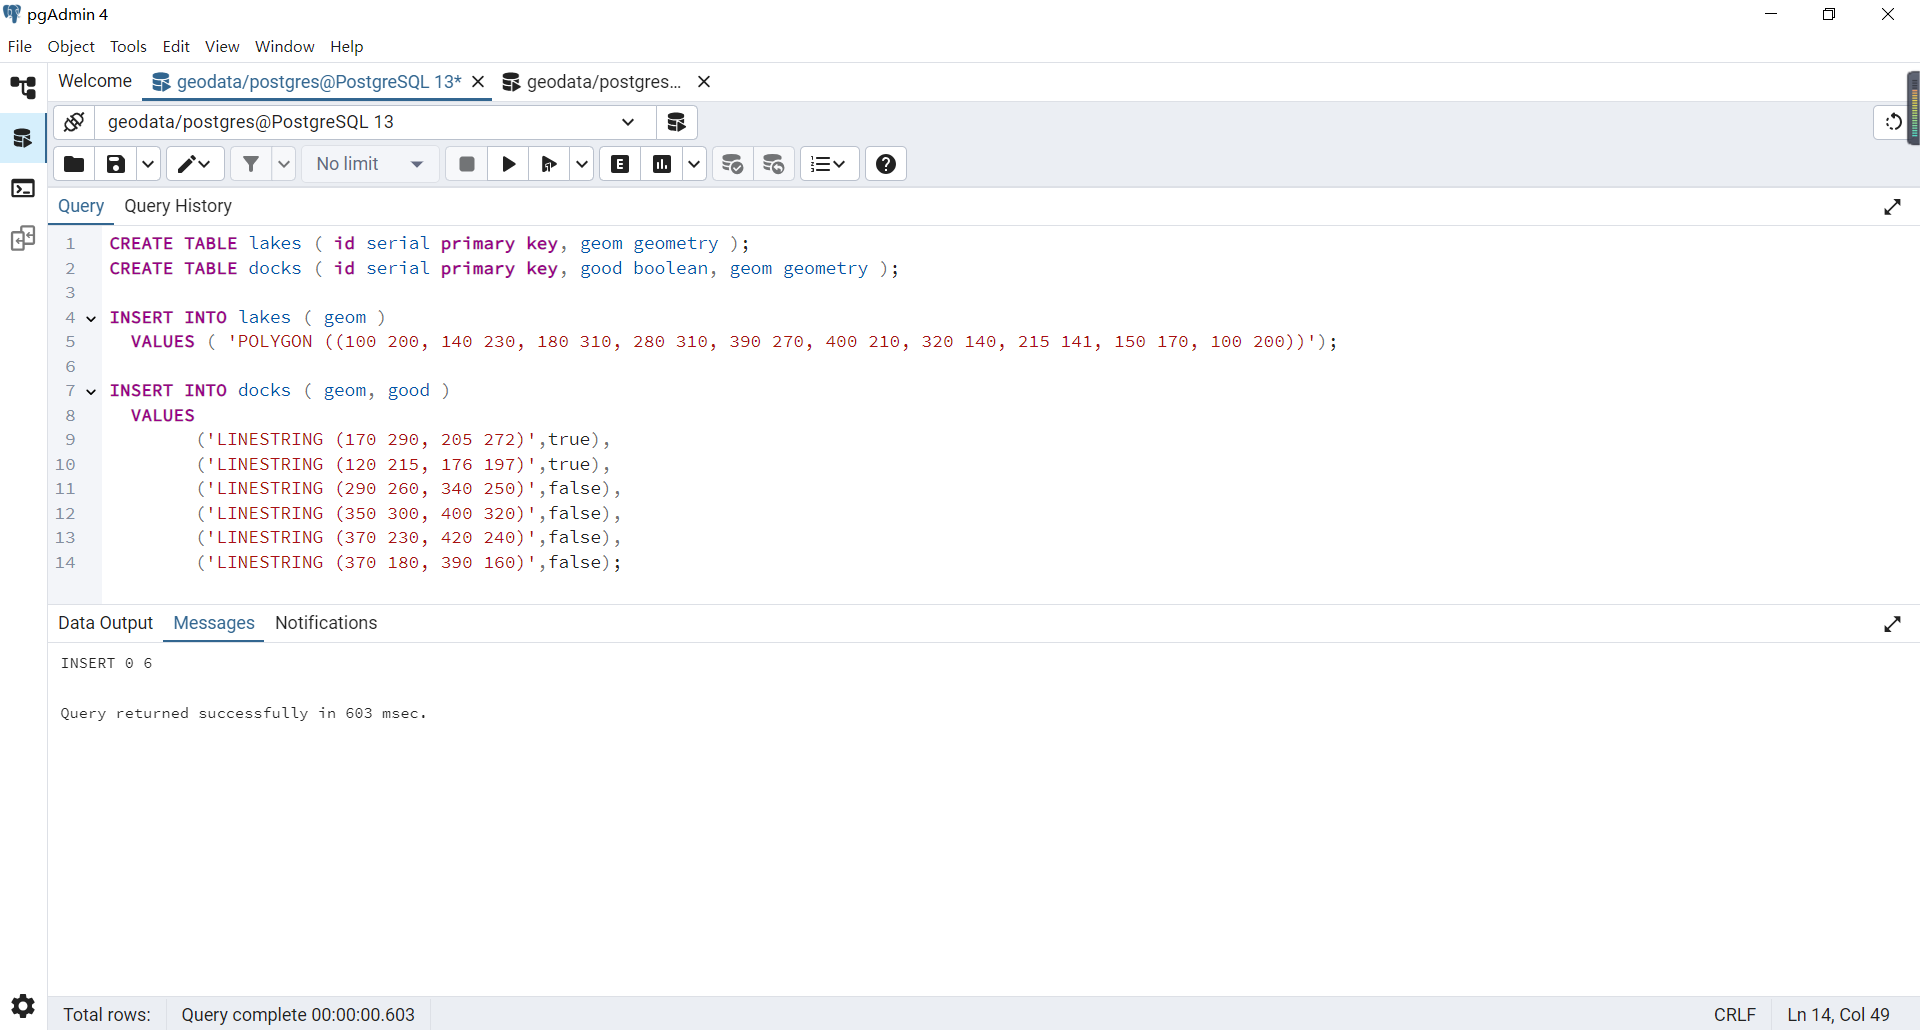Open the explain analyze options dropdown
1920x1030 pixels.
click(x=694, y=164)
